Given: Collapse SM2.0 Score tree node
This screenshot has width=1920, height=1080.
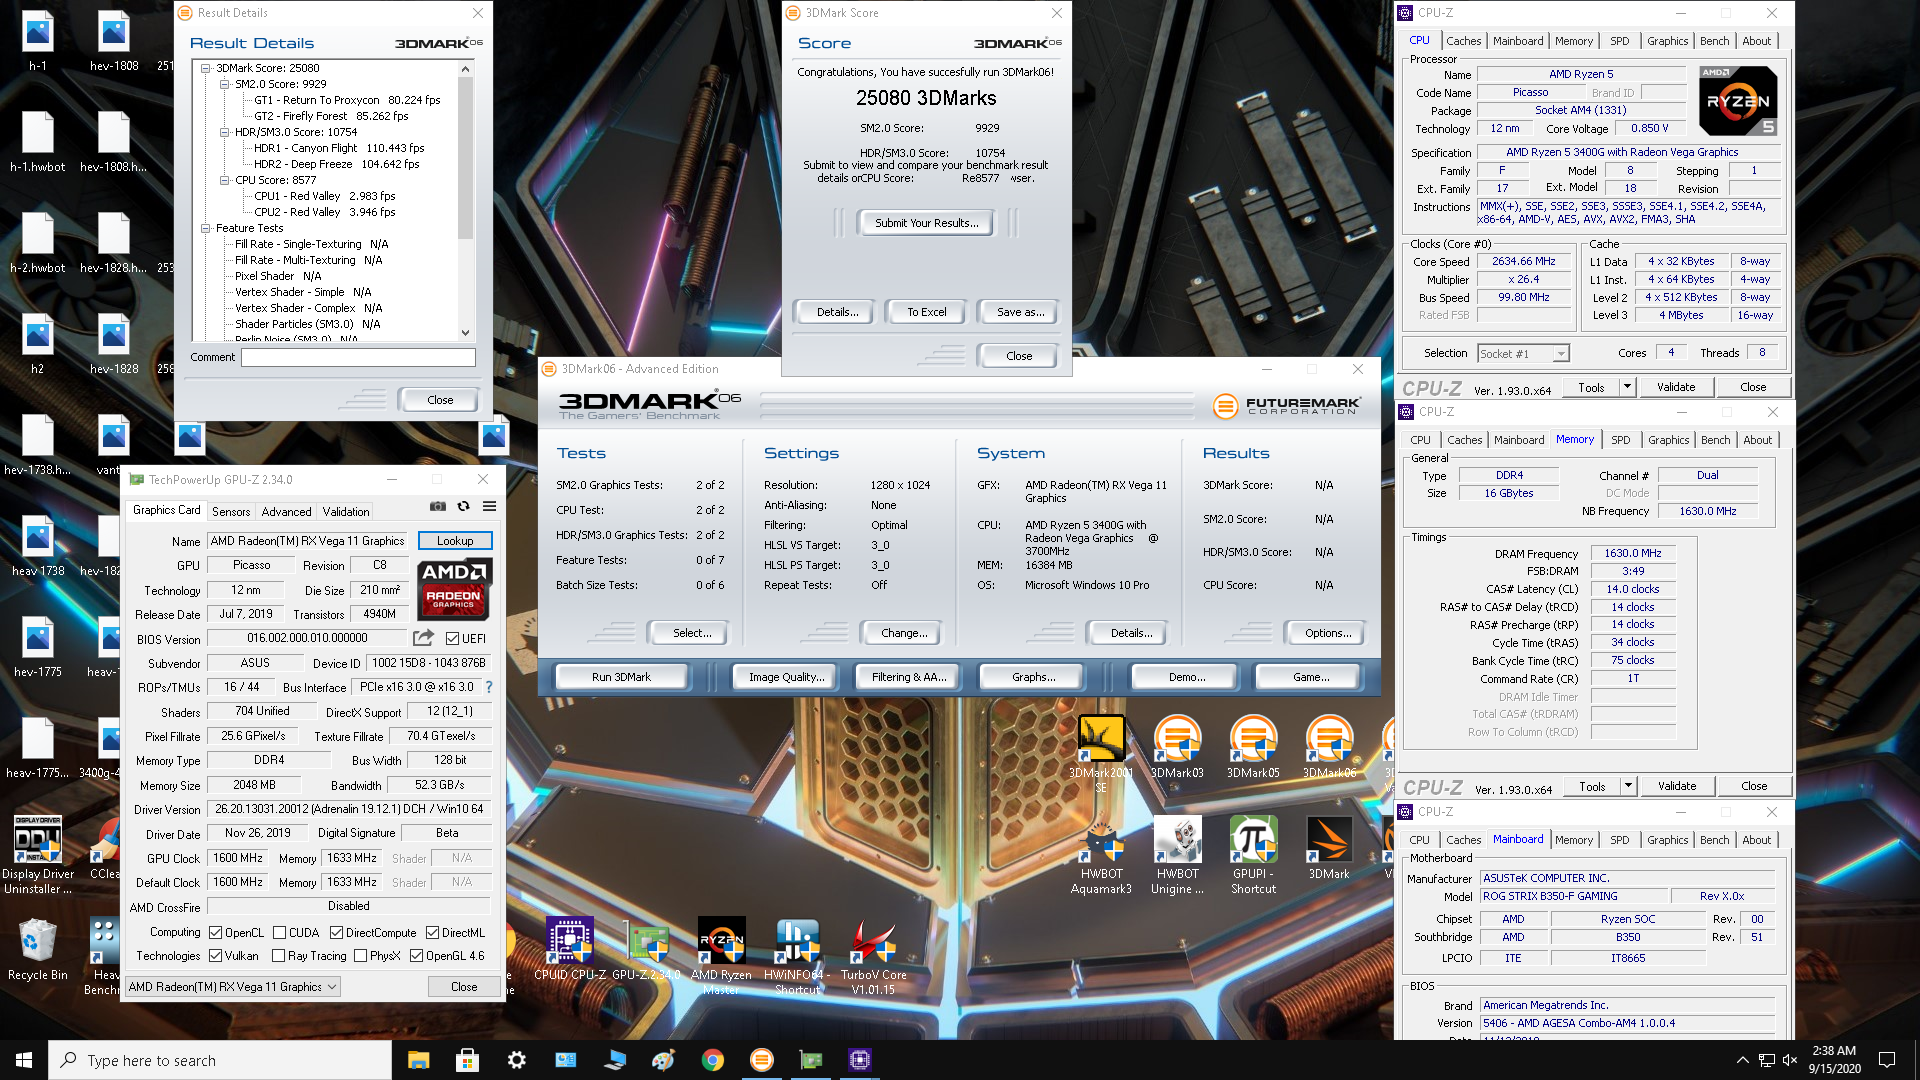Looking at the screenshot, I should pyautogui.click(x=224, y=84).
